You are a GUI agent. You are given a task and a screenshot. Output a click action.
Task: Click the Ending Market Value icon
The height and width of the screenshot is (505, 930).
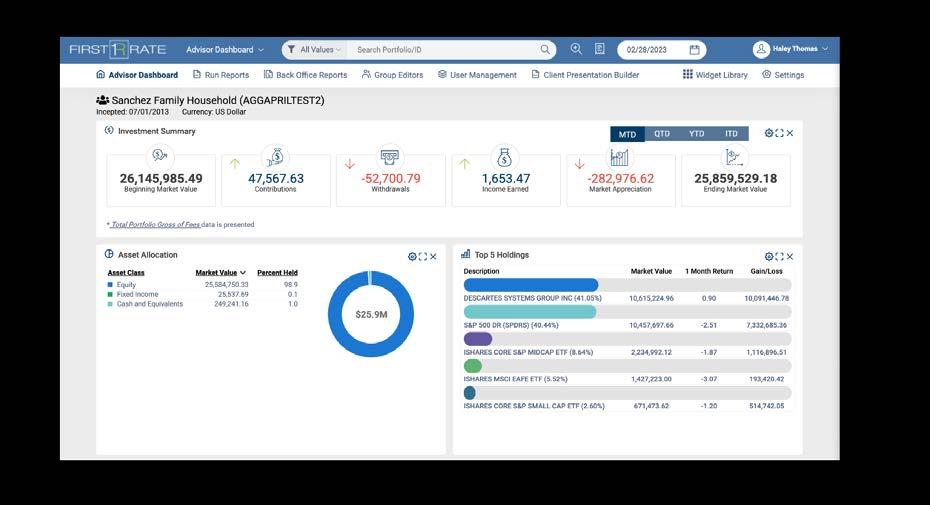pyautogui.click(x=734, y=157)
